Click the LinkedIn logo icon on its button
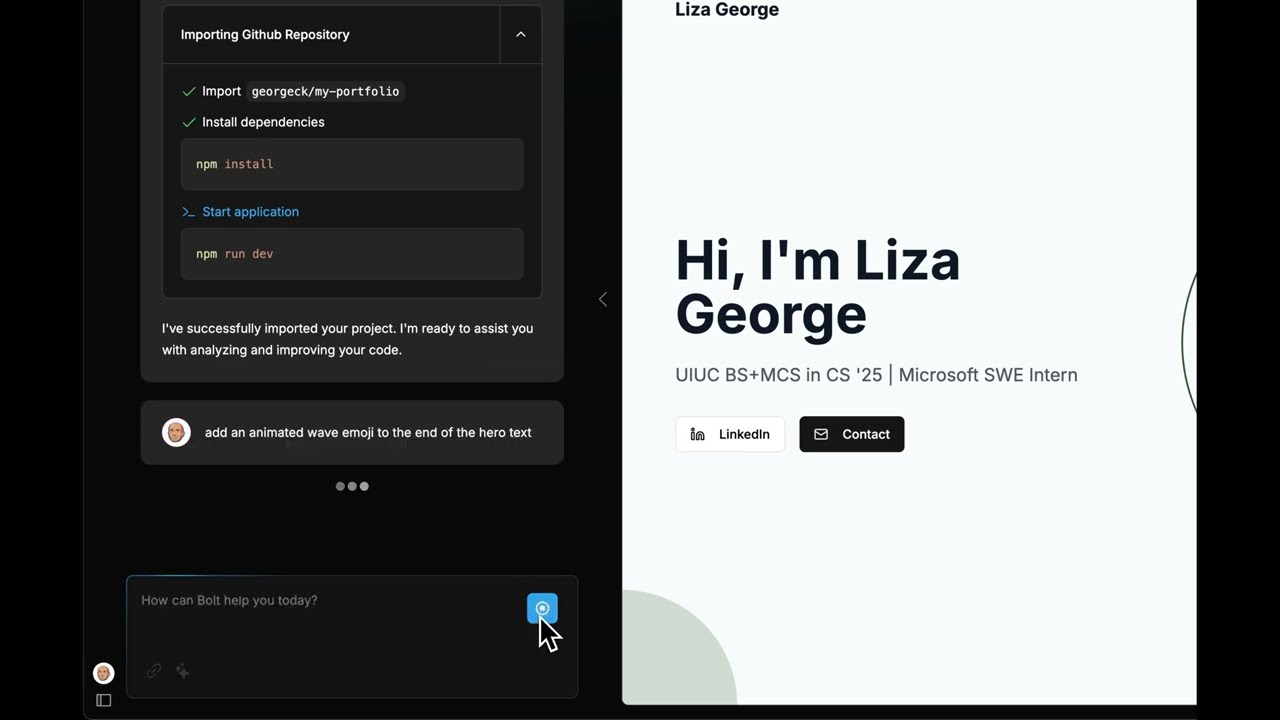1280x720 pixels. (697, 434)
